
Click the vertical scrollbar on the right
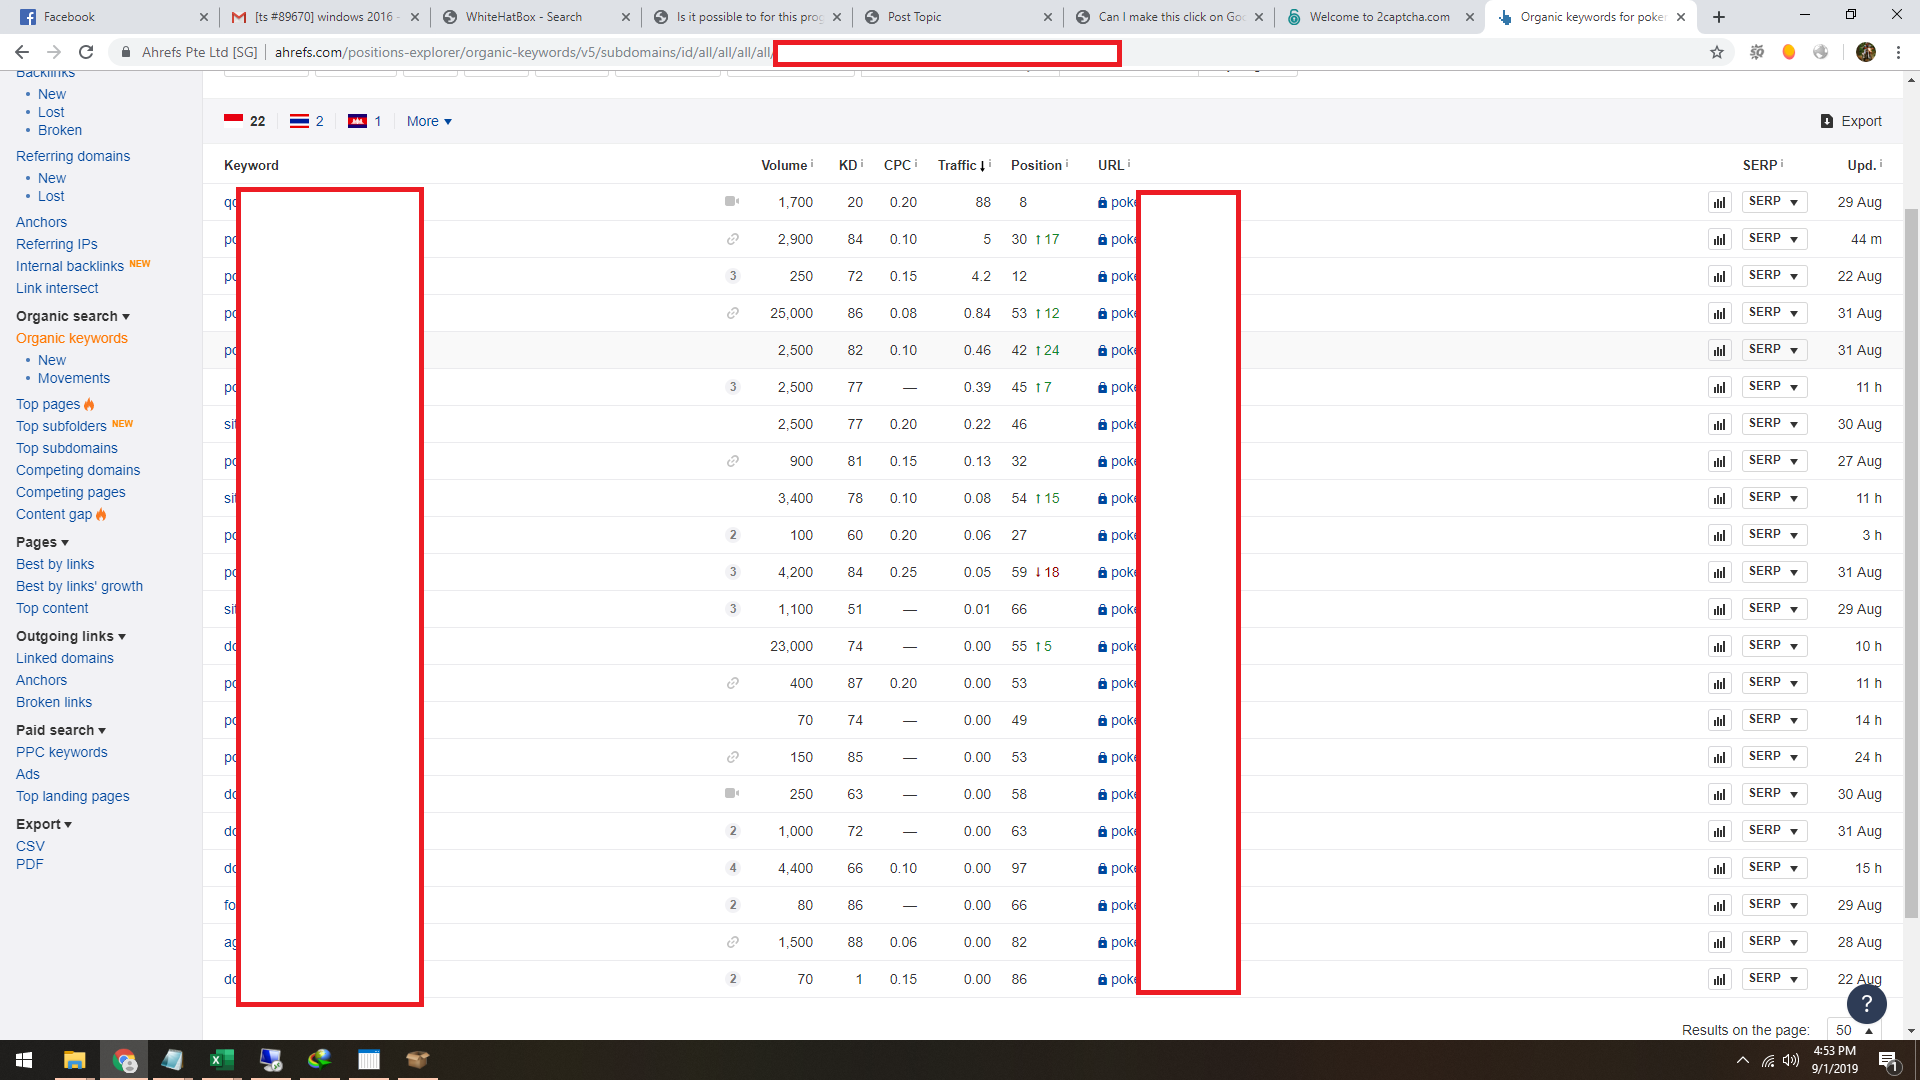coord(1911,560)
